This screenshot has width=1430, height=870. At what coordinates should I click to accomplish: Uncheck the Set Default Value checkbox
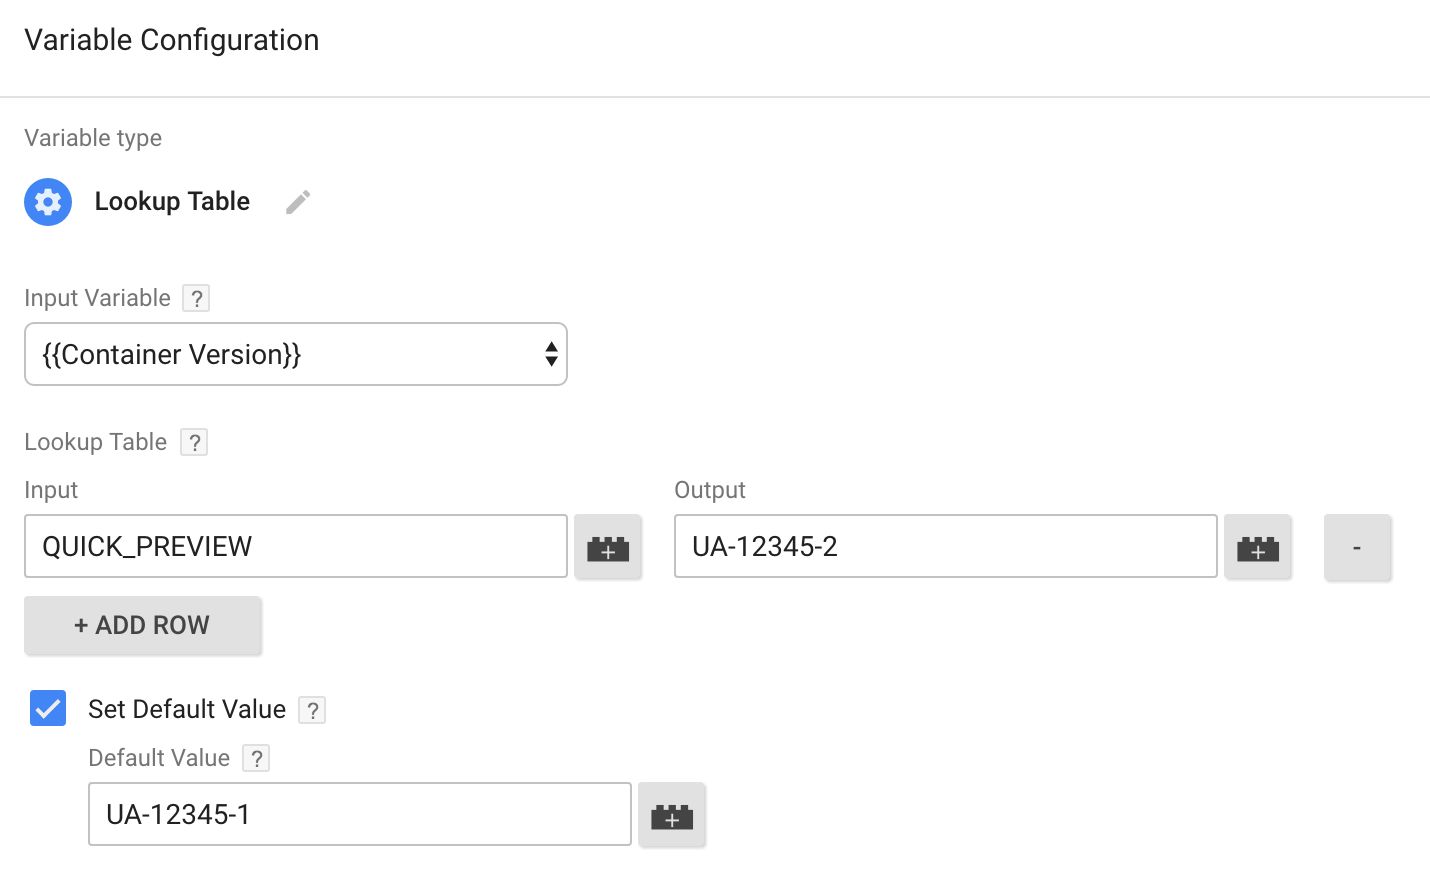48,708
